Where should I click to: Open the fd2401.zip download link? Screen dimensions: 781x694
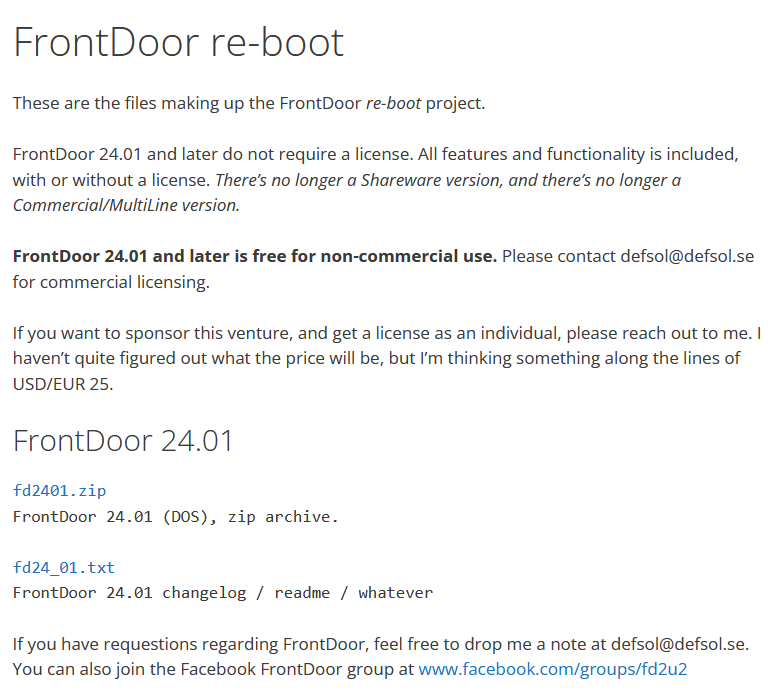point(59,491)
